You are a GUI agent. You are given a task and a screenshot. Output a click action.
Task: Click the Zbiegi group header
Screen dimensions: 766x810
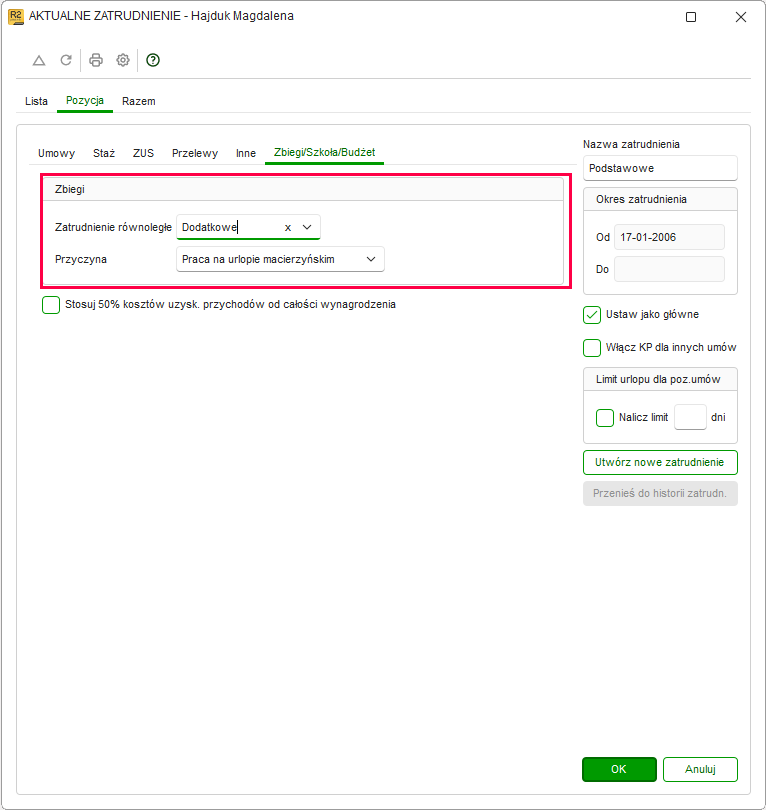[x=303, y=190]
